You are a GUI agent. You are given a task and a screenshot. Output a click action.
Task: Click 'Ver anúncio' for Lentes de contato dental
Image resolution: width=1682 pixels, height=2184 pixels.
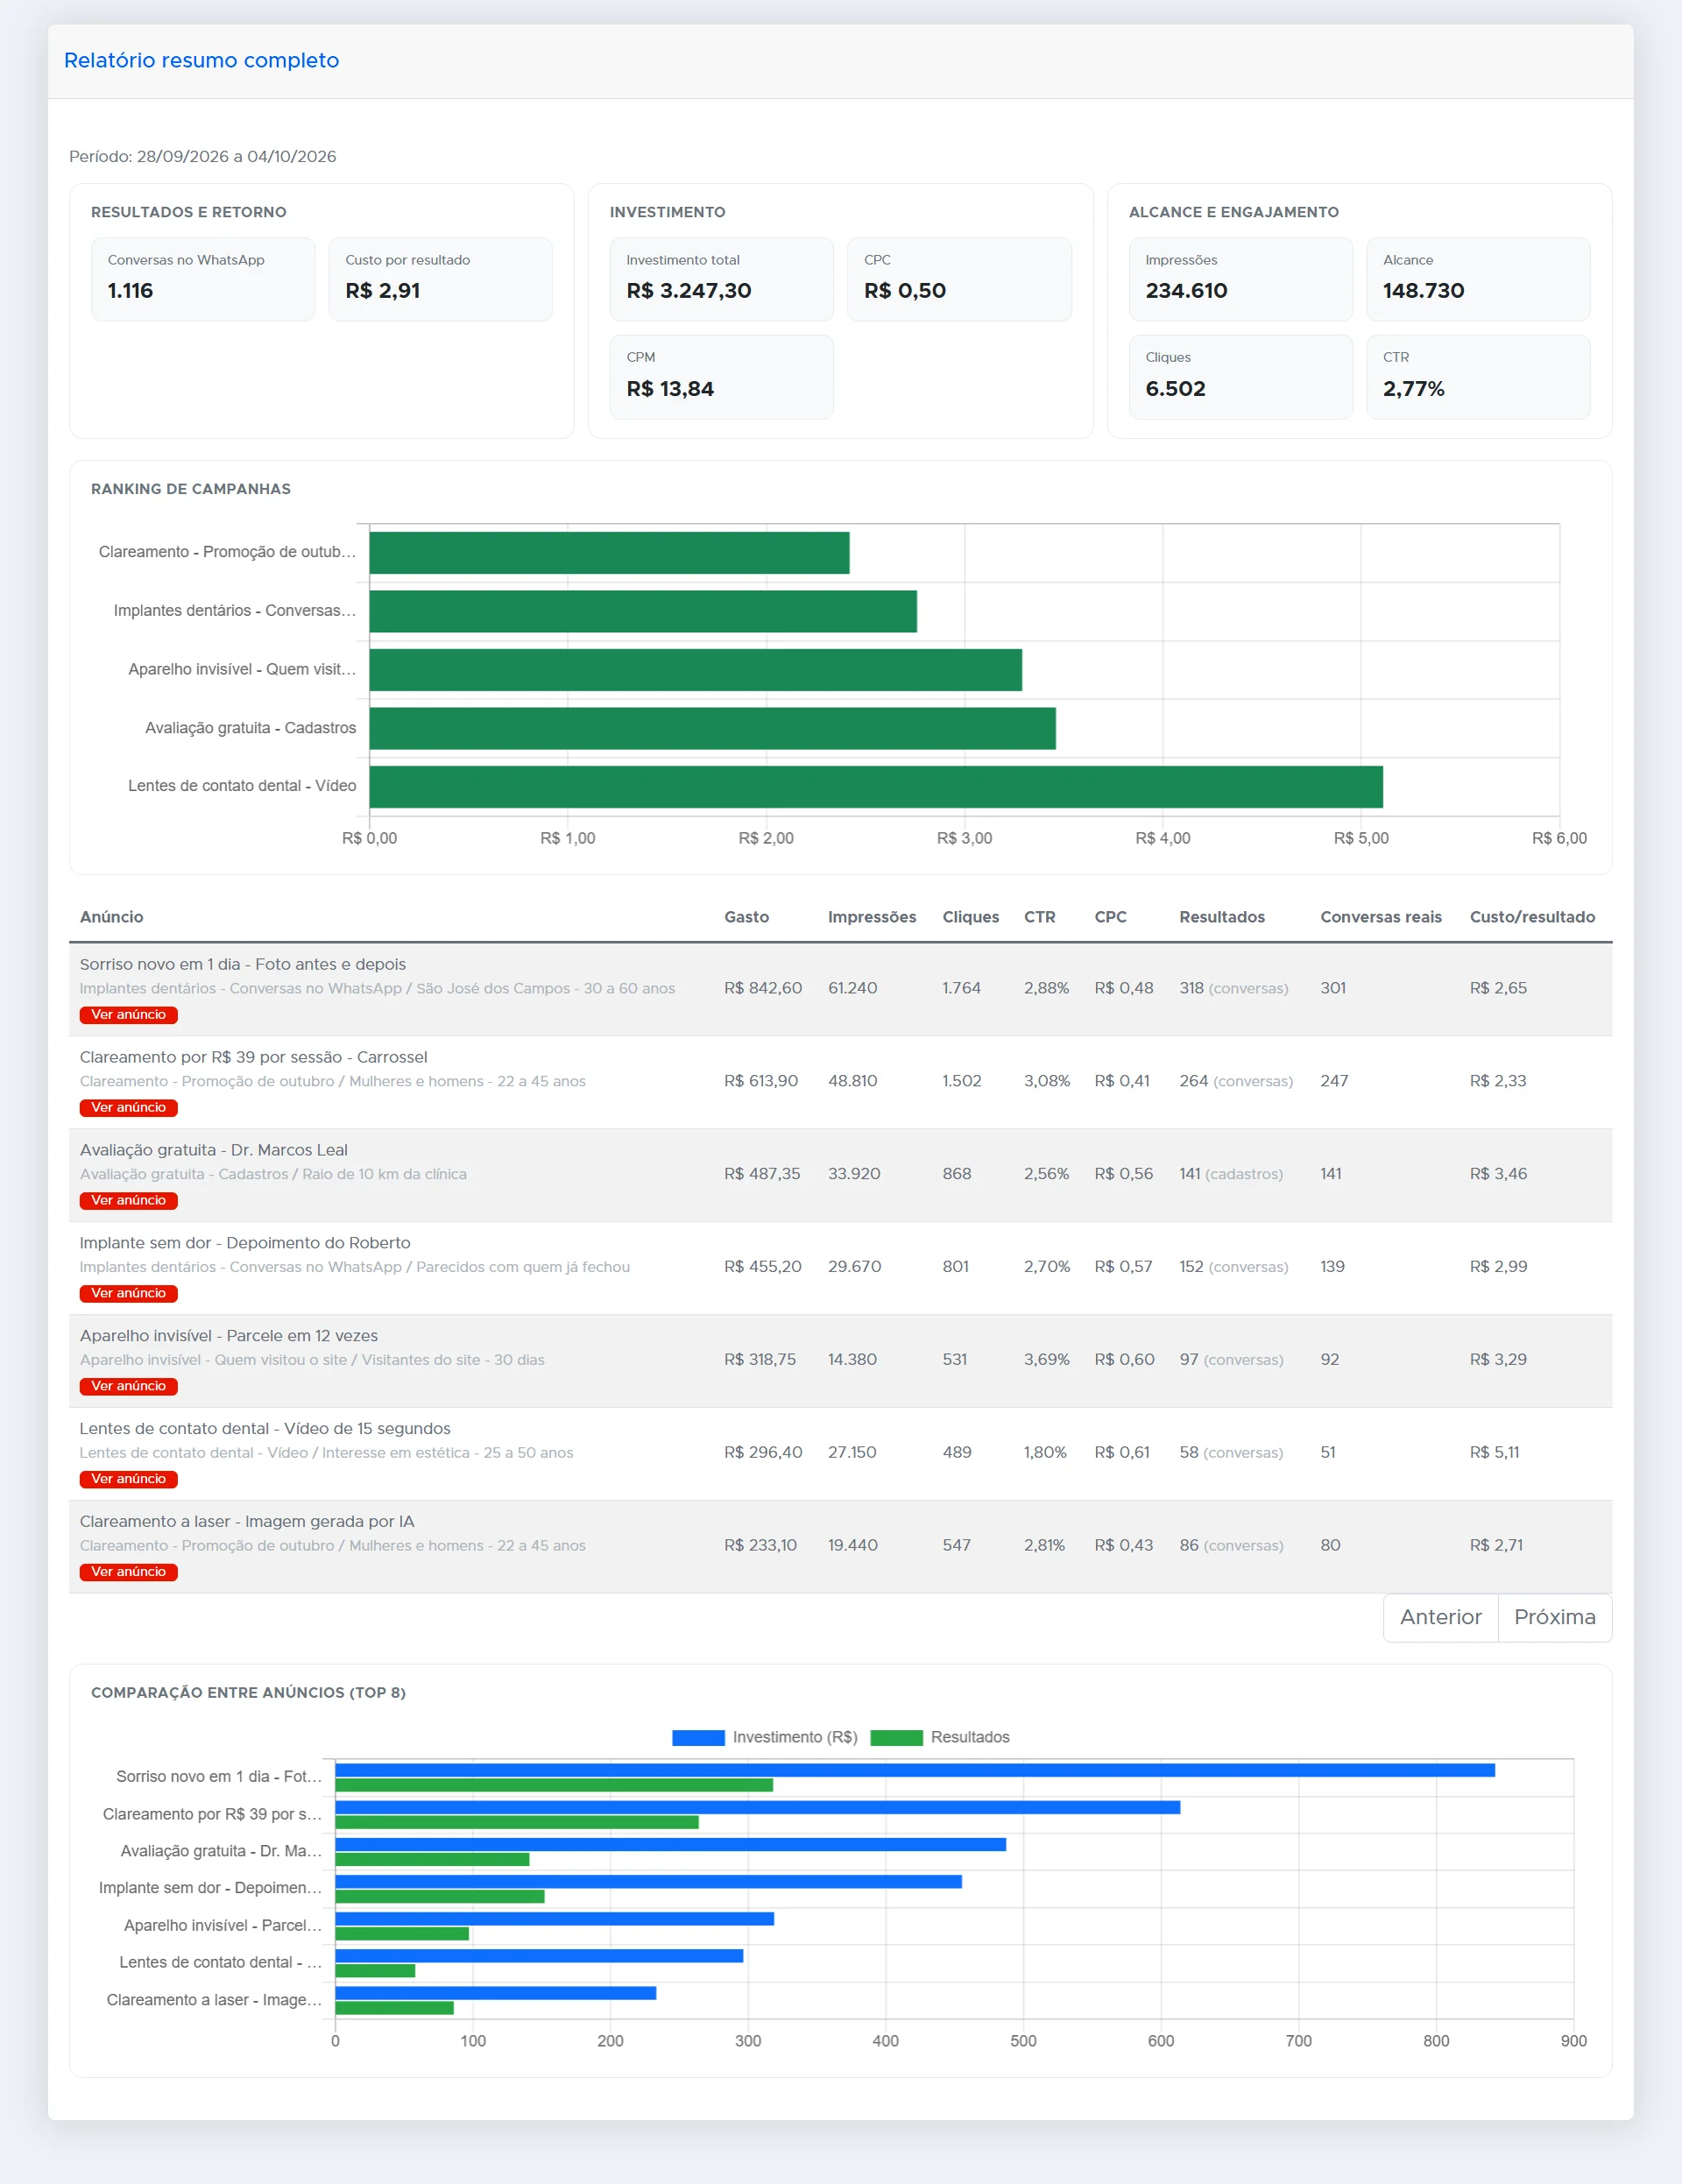pos(129,1480)
